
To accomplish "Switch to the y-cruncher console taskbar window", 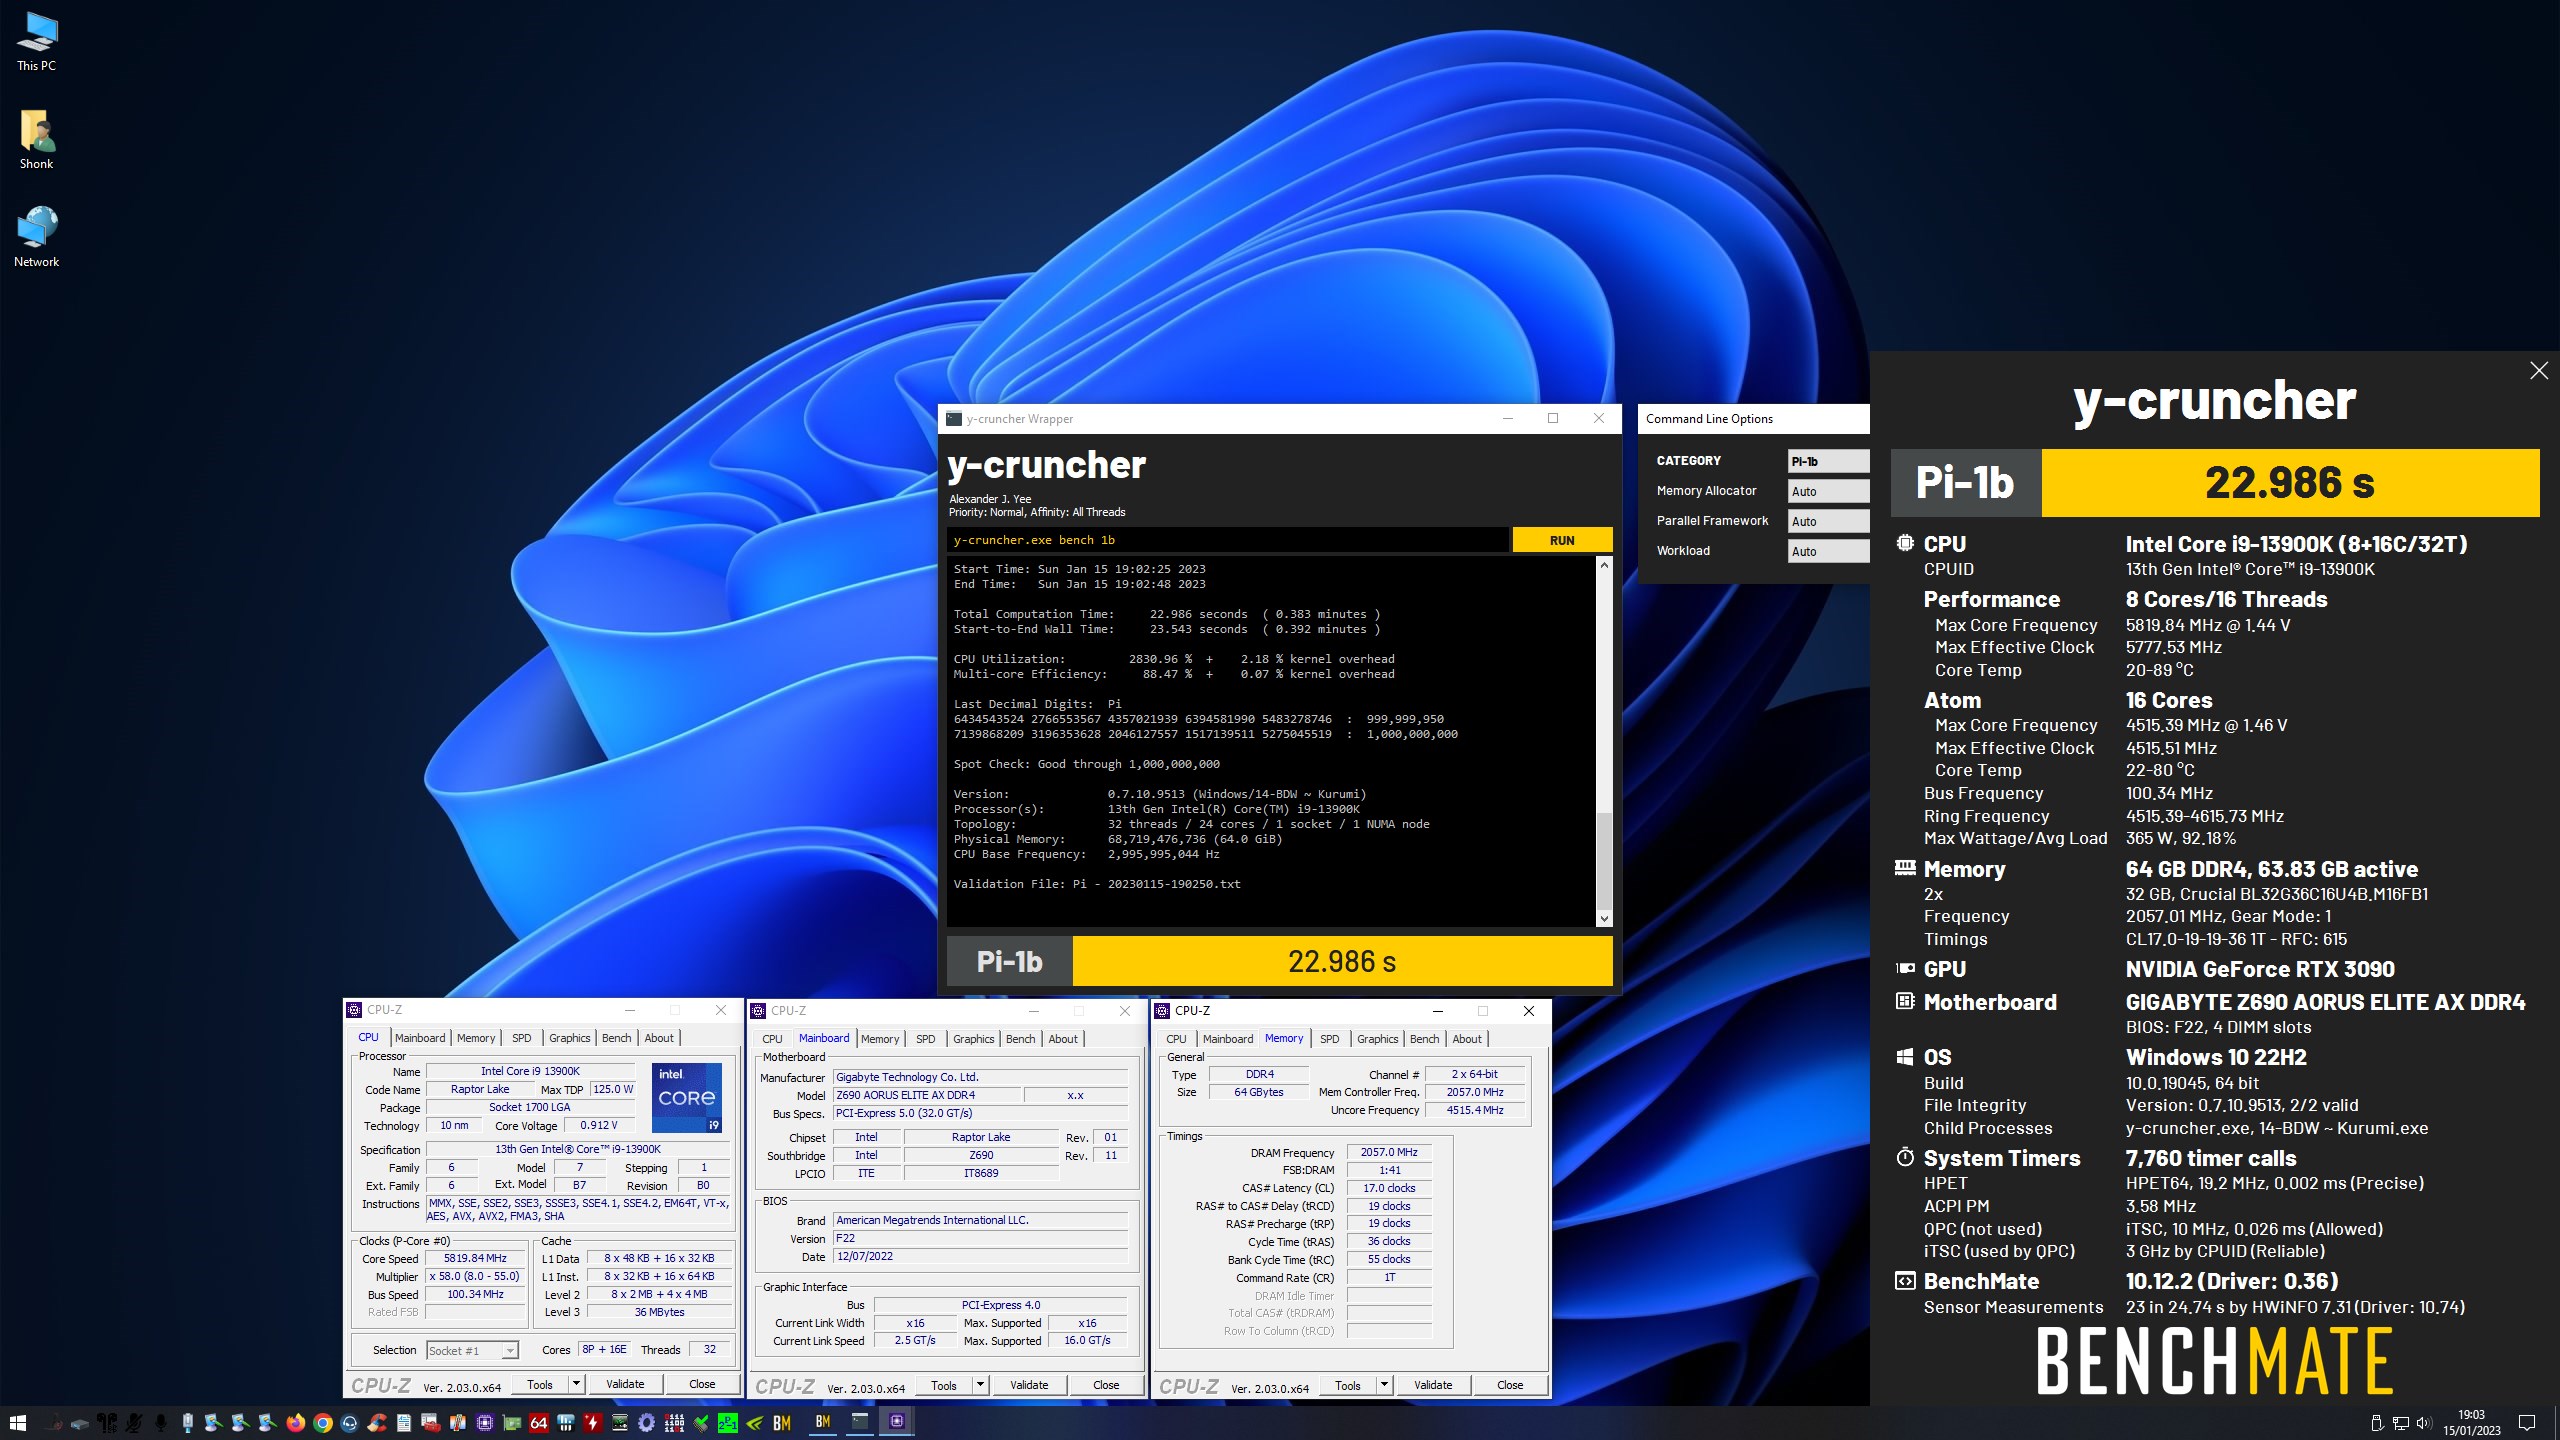I will [x=860, y=1422].
